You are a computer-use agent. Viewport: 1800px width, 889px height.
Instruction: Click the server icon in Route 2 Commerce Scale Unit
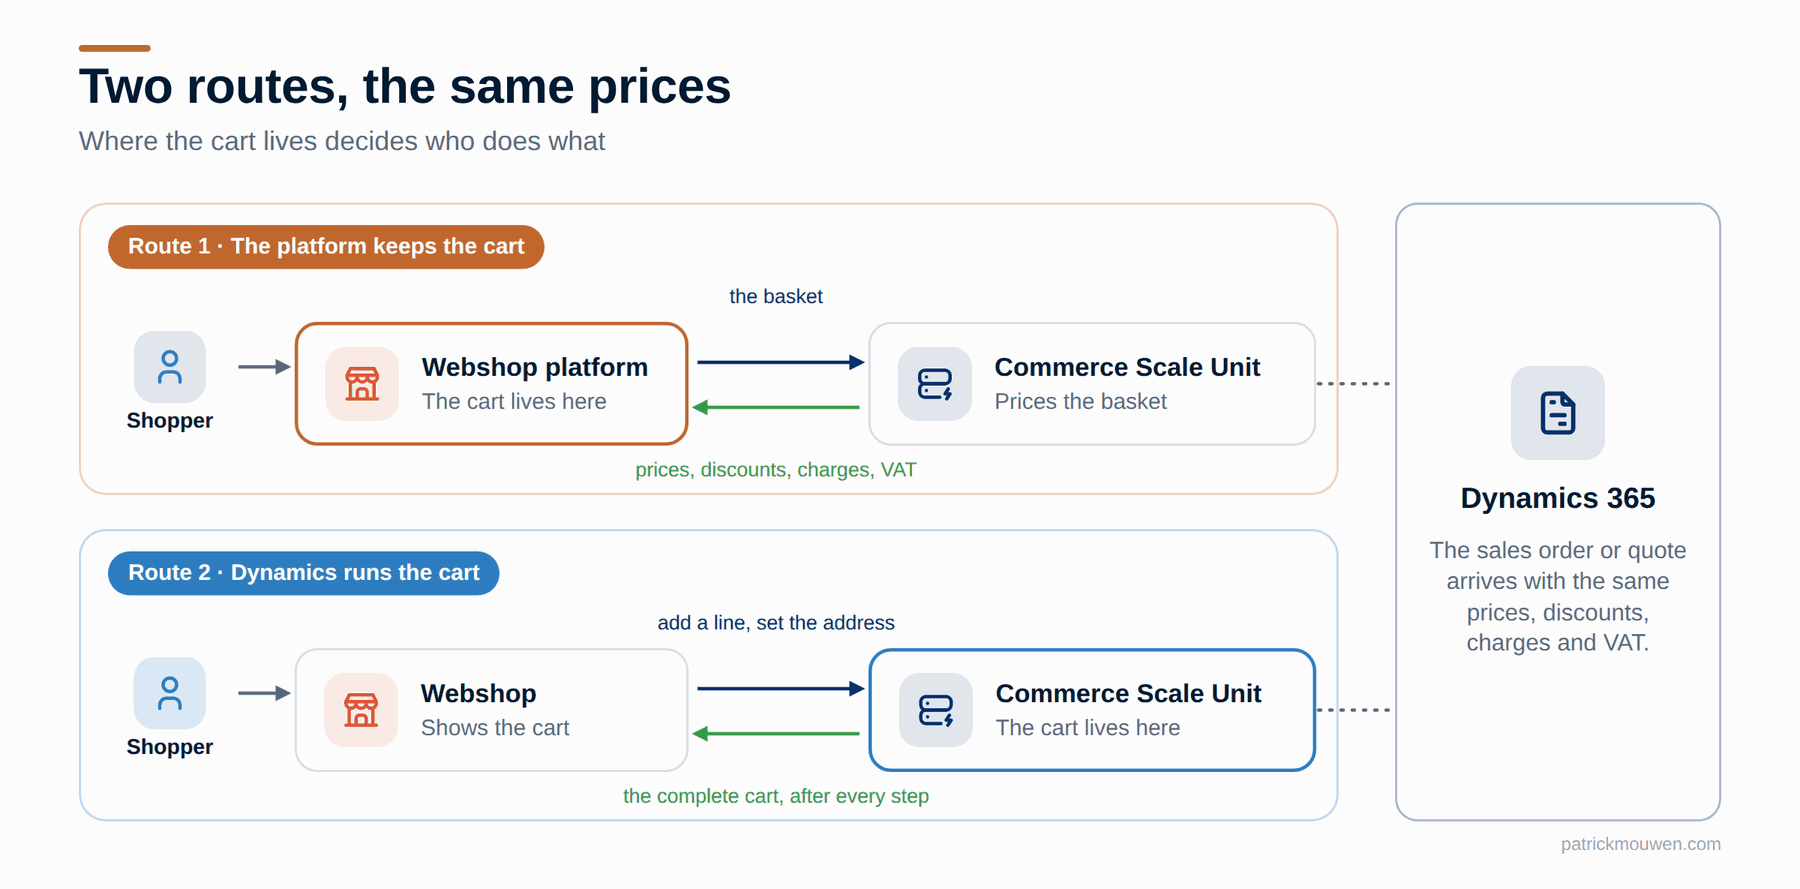936,710
